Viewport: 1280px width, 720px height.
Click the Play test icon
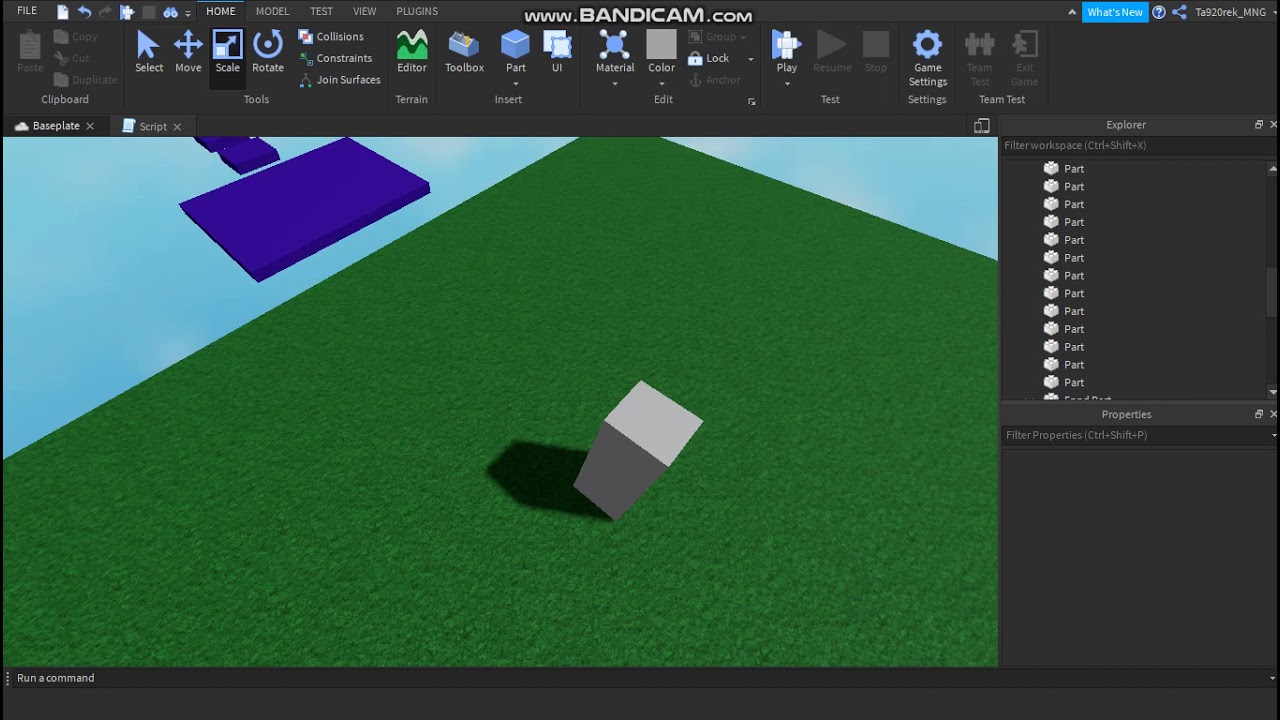[x=787, y=45]
